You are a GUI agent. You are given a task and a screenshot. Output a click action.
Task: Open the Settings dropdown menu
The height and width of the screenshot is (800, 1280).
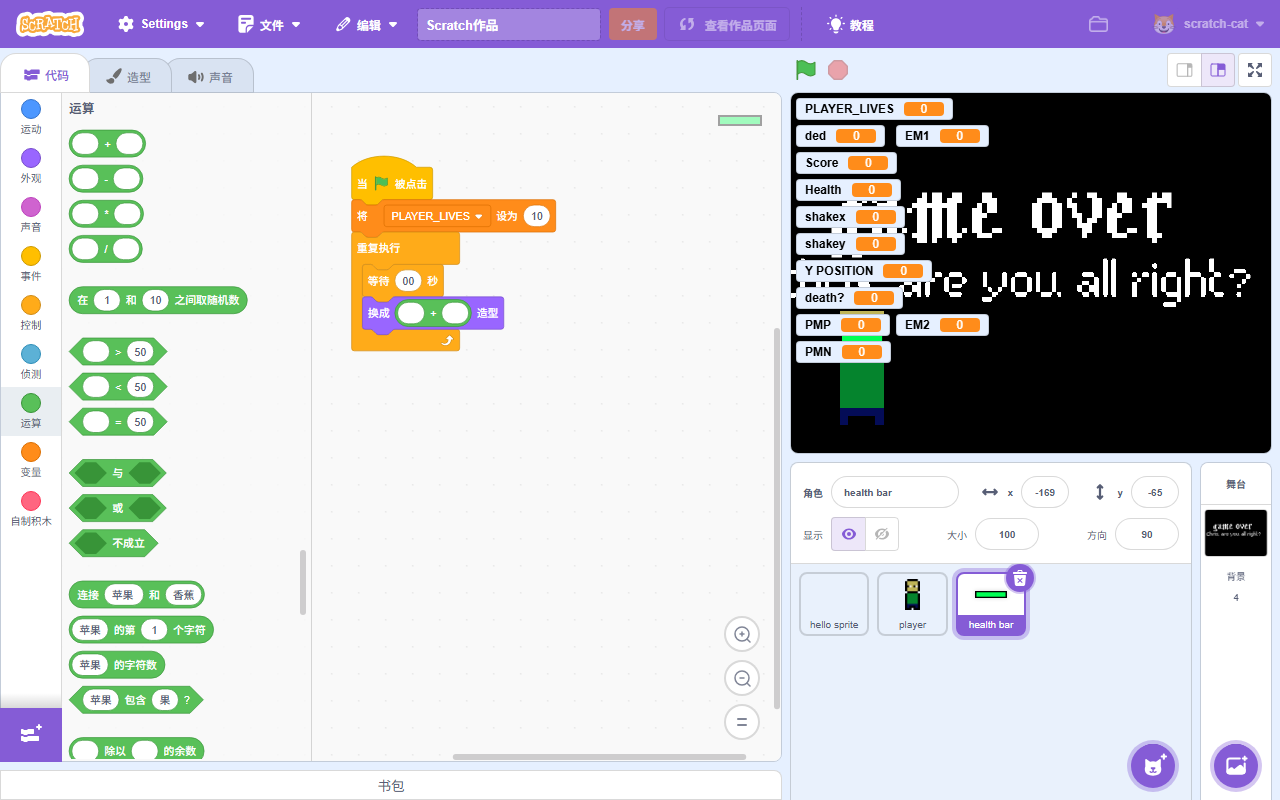point(162,24)
